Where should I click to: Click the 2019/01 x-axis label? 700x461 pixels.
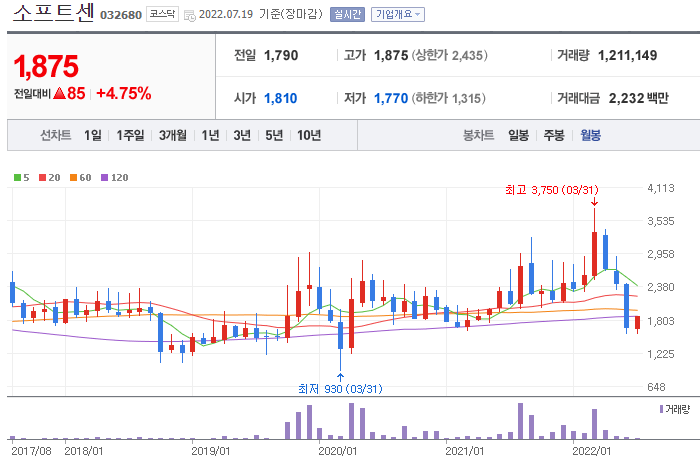(x=211, y=451)
